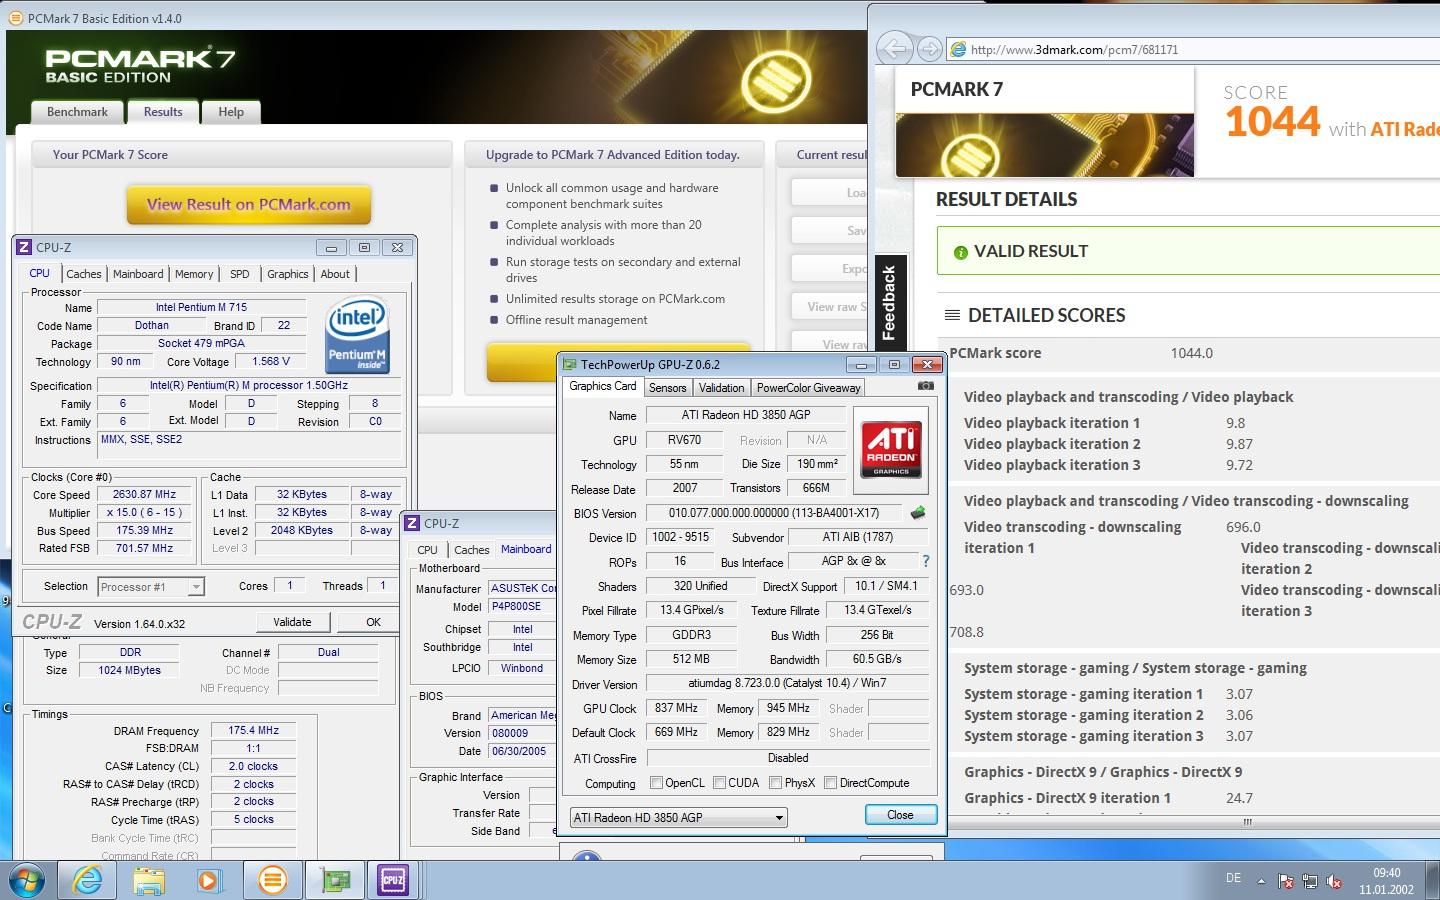This screenshot has height=900, width=1440.
Task: Click the GPU-Z Close button
Action: coord(900,815)
